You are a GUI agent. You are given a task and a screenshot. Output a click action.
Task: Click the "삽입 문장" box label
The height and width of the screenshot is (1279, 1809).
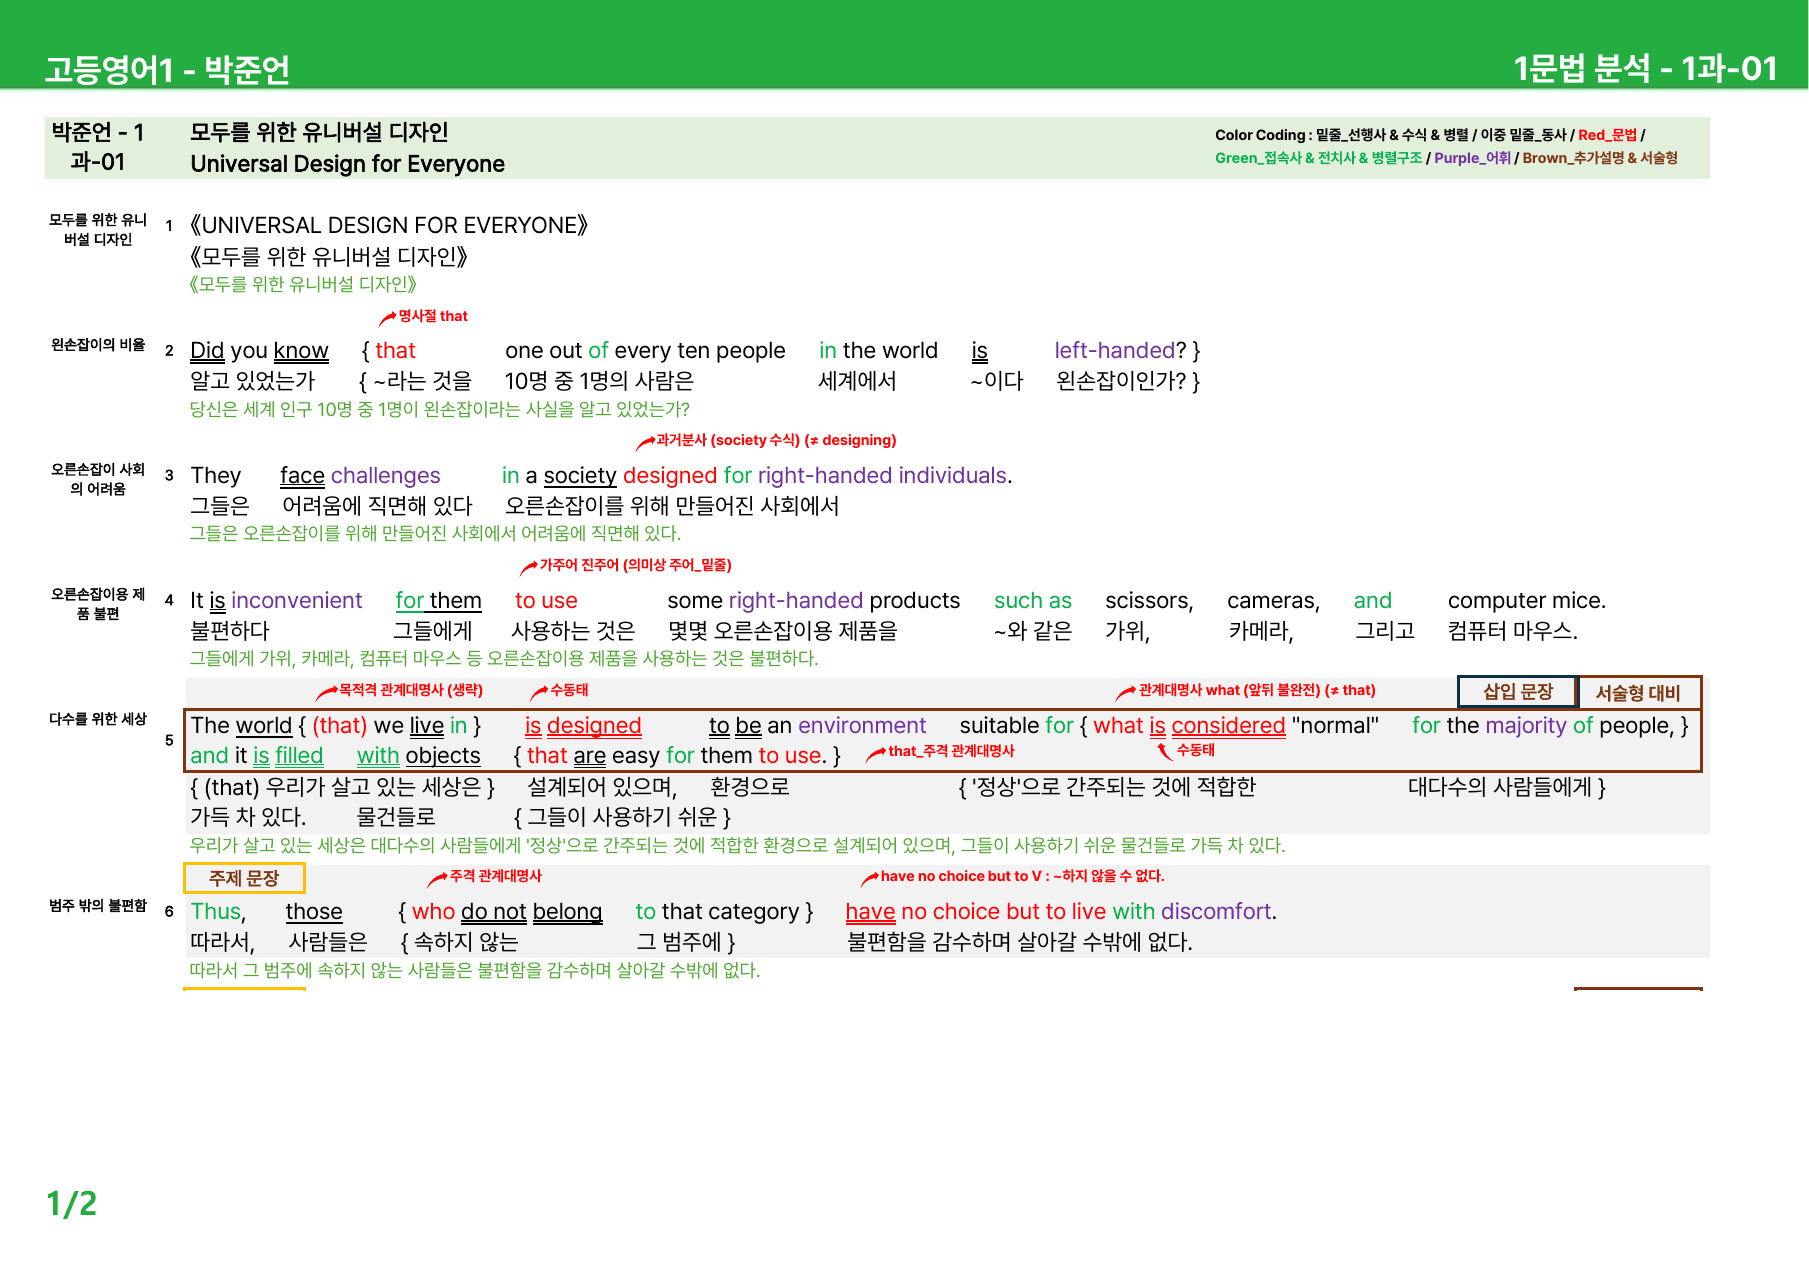coord(1517,692)
